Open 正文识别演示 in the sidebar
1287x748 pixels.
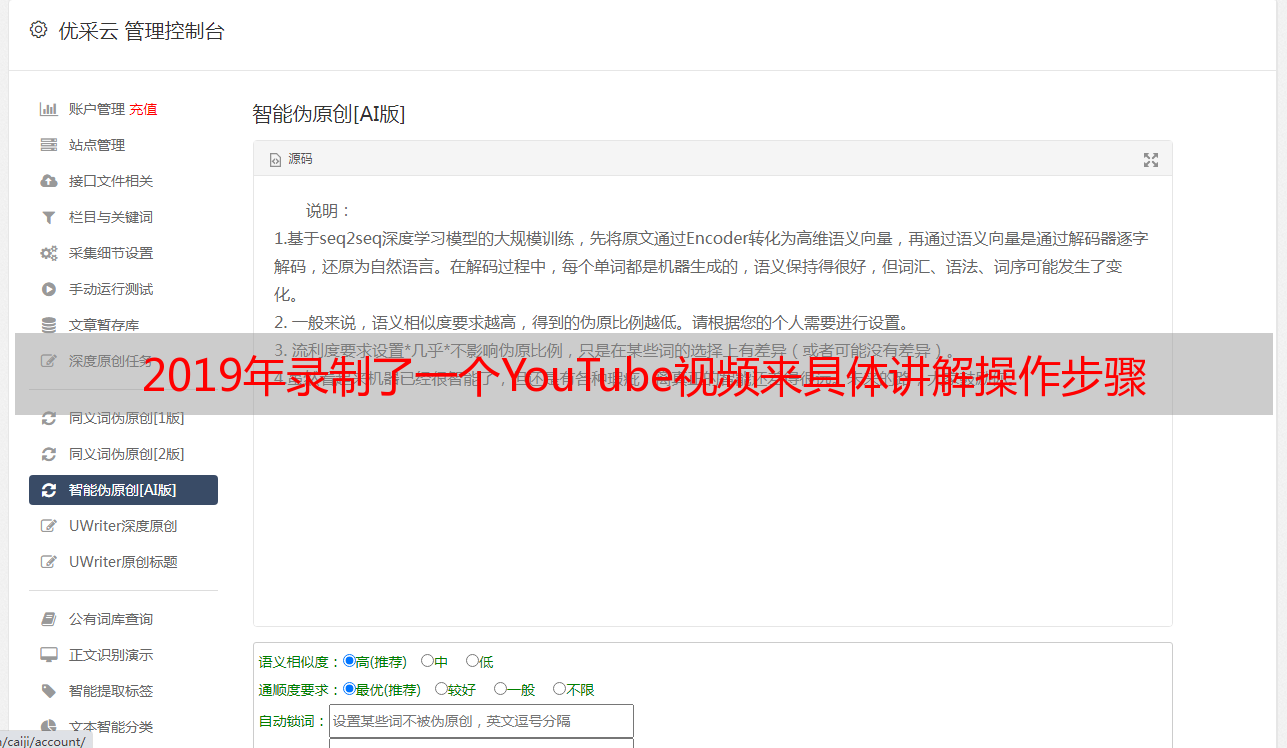click(111, 655)
